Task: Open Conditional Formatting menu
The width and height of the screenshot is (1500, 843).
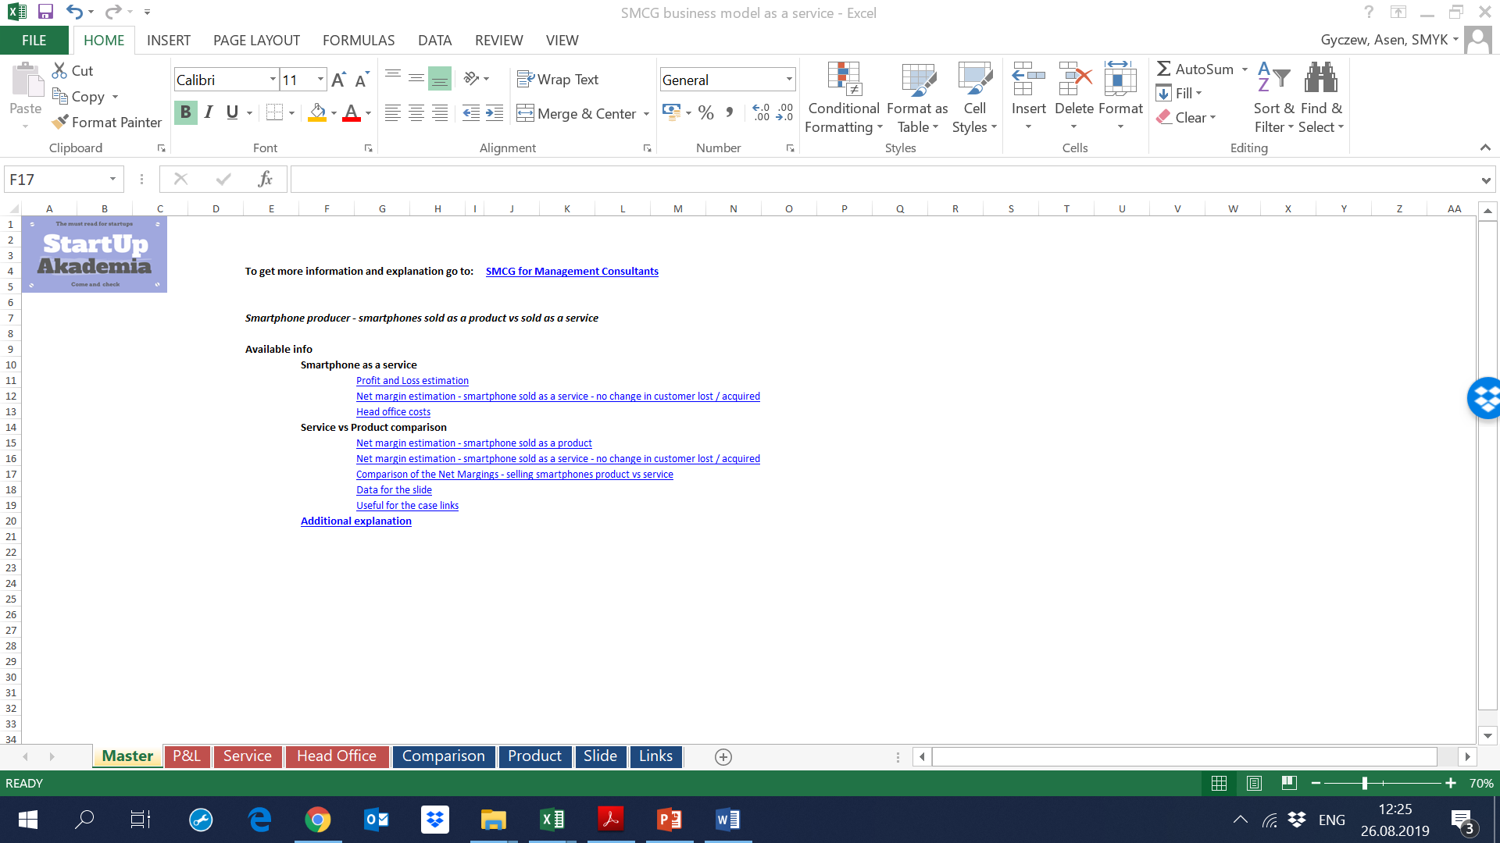Action: [x=844, y=98]
